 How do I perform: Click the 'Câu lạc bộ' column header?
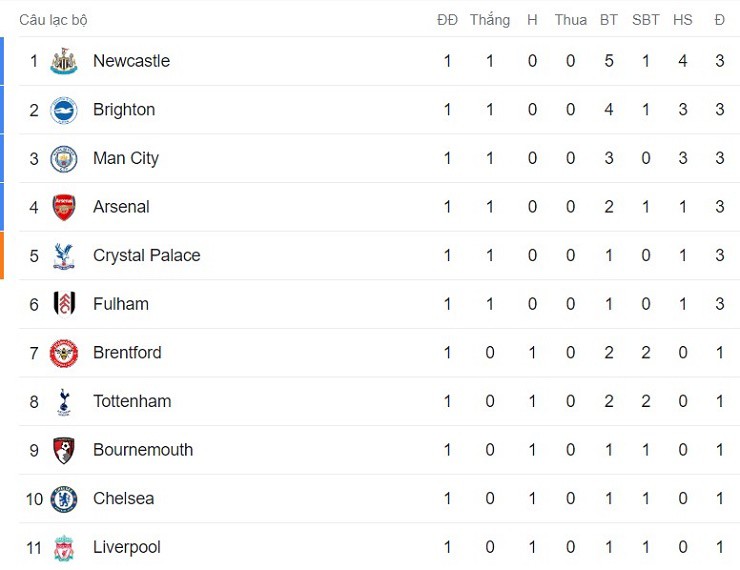pyautogui.click(x=53, y=20)
